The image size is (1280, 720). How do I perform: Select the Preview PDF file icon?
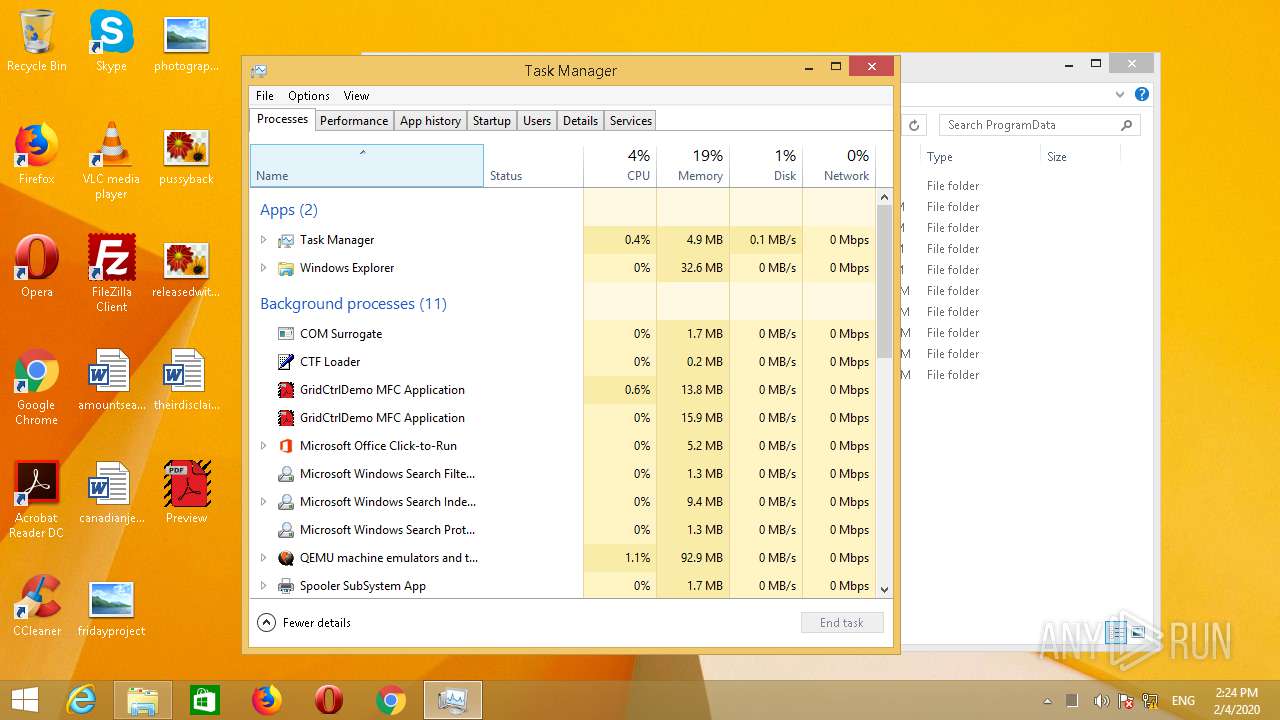pos(186,492)
